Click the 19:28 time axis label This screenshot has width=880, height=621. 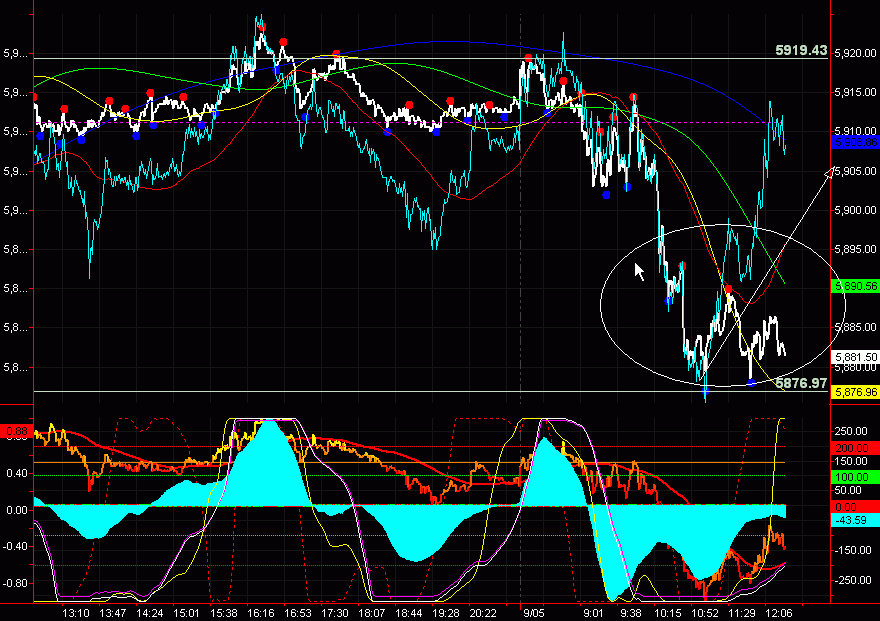click(x=446, y=613)
